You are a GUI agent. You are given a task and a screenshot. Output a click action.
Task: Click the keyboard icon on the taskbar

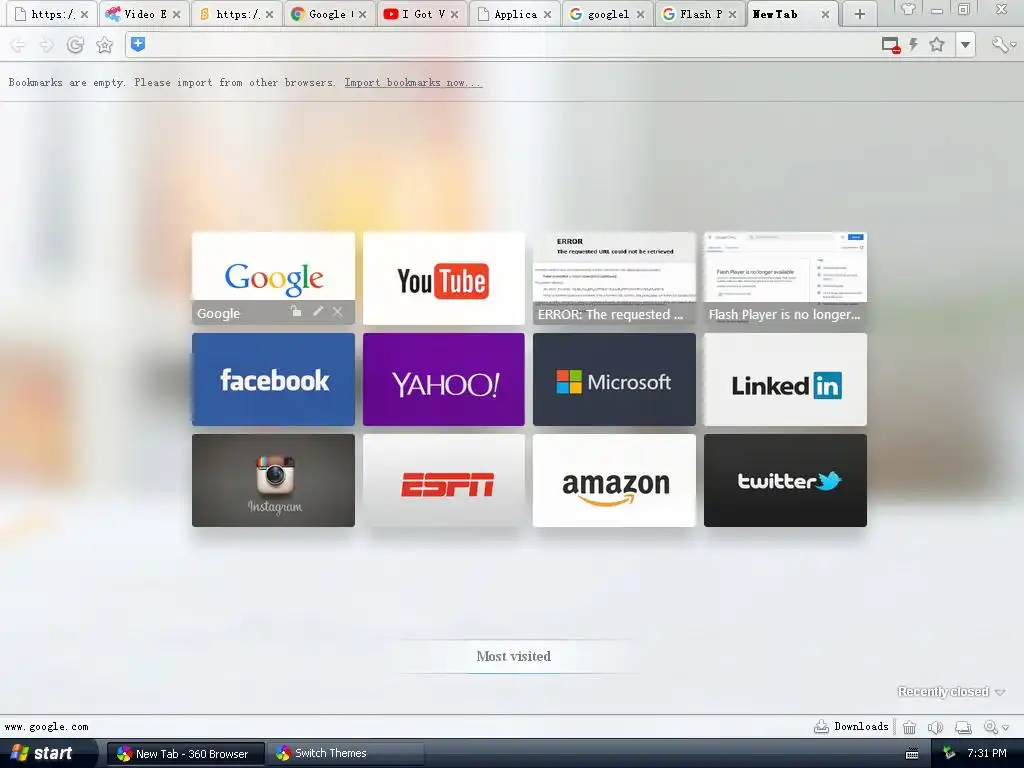point(912,754)
